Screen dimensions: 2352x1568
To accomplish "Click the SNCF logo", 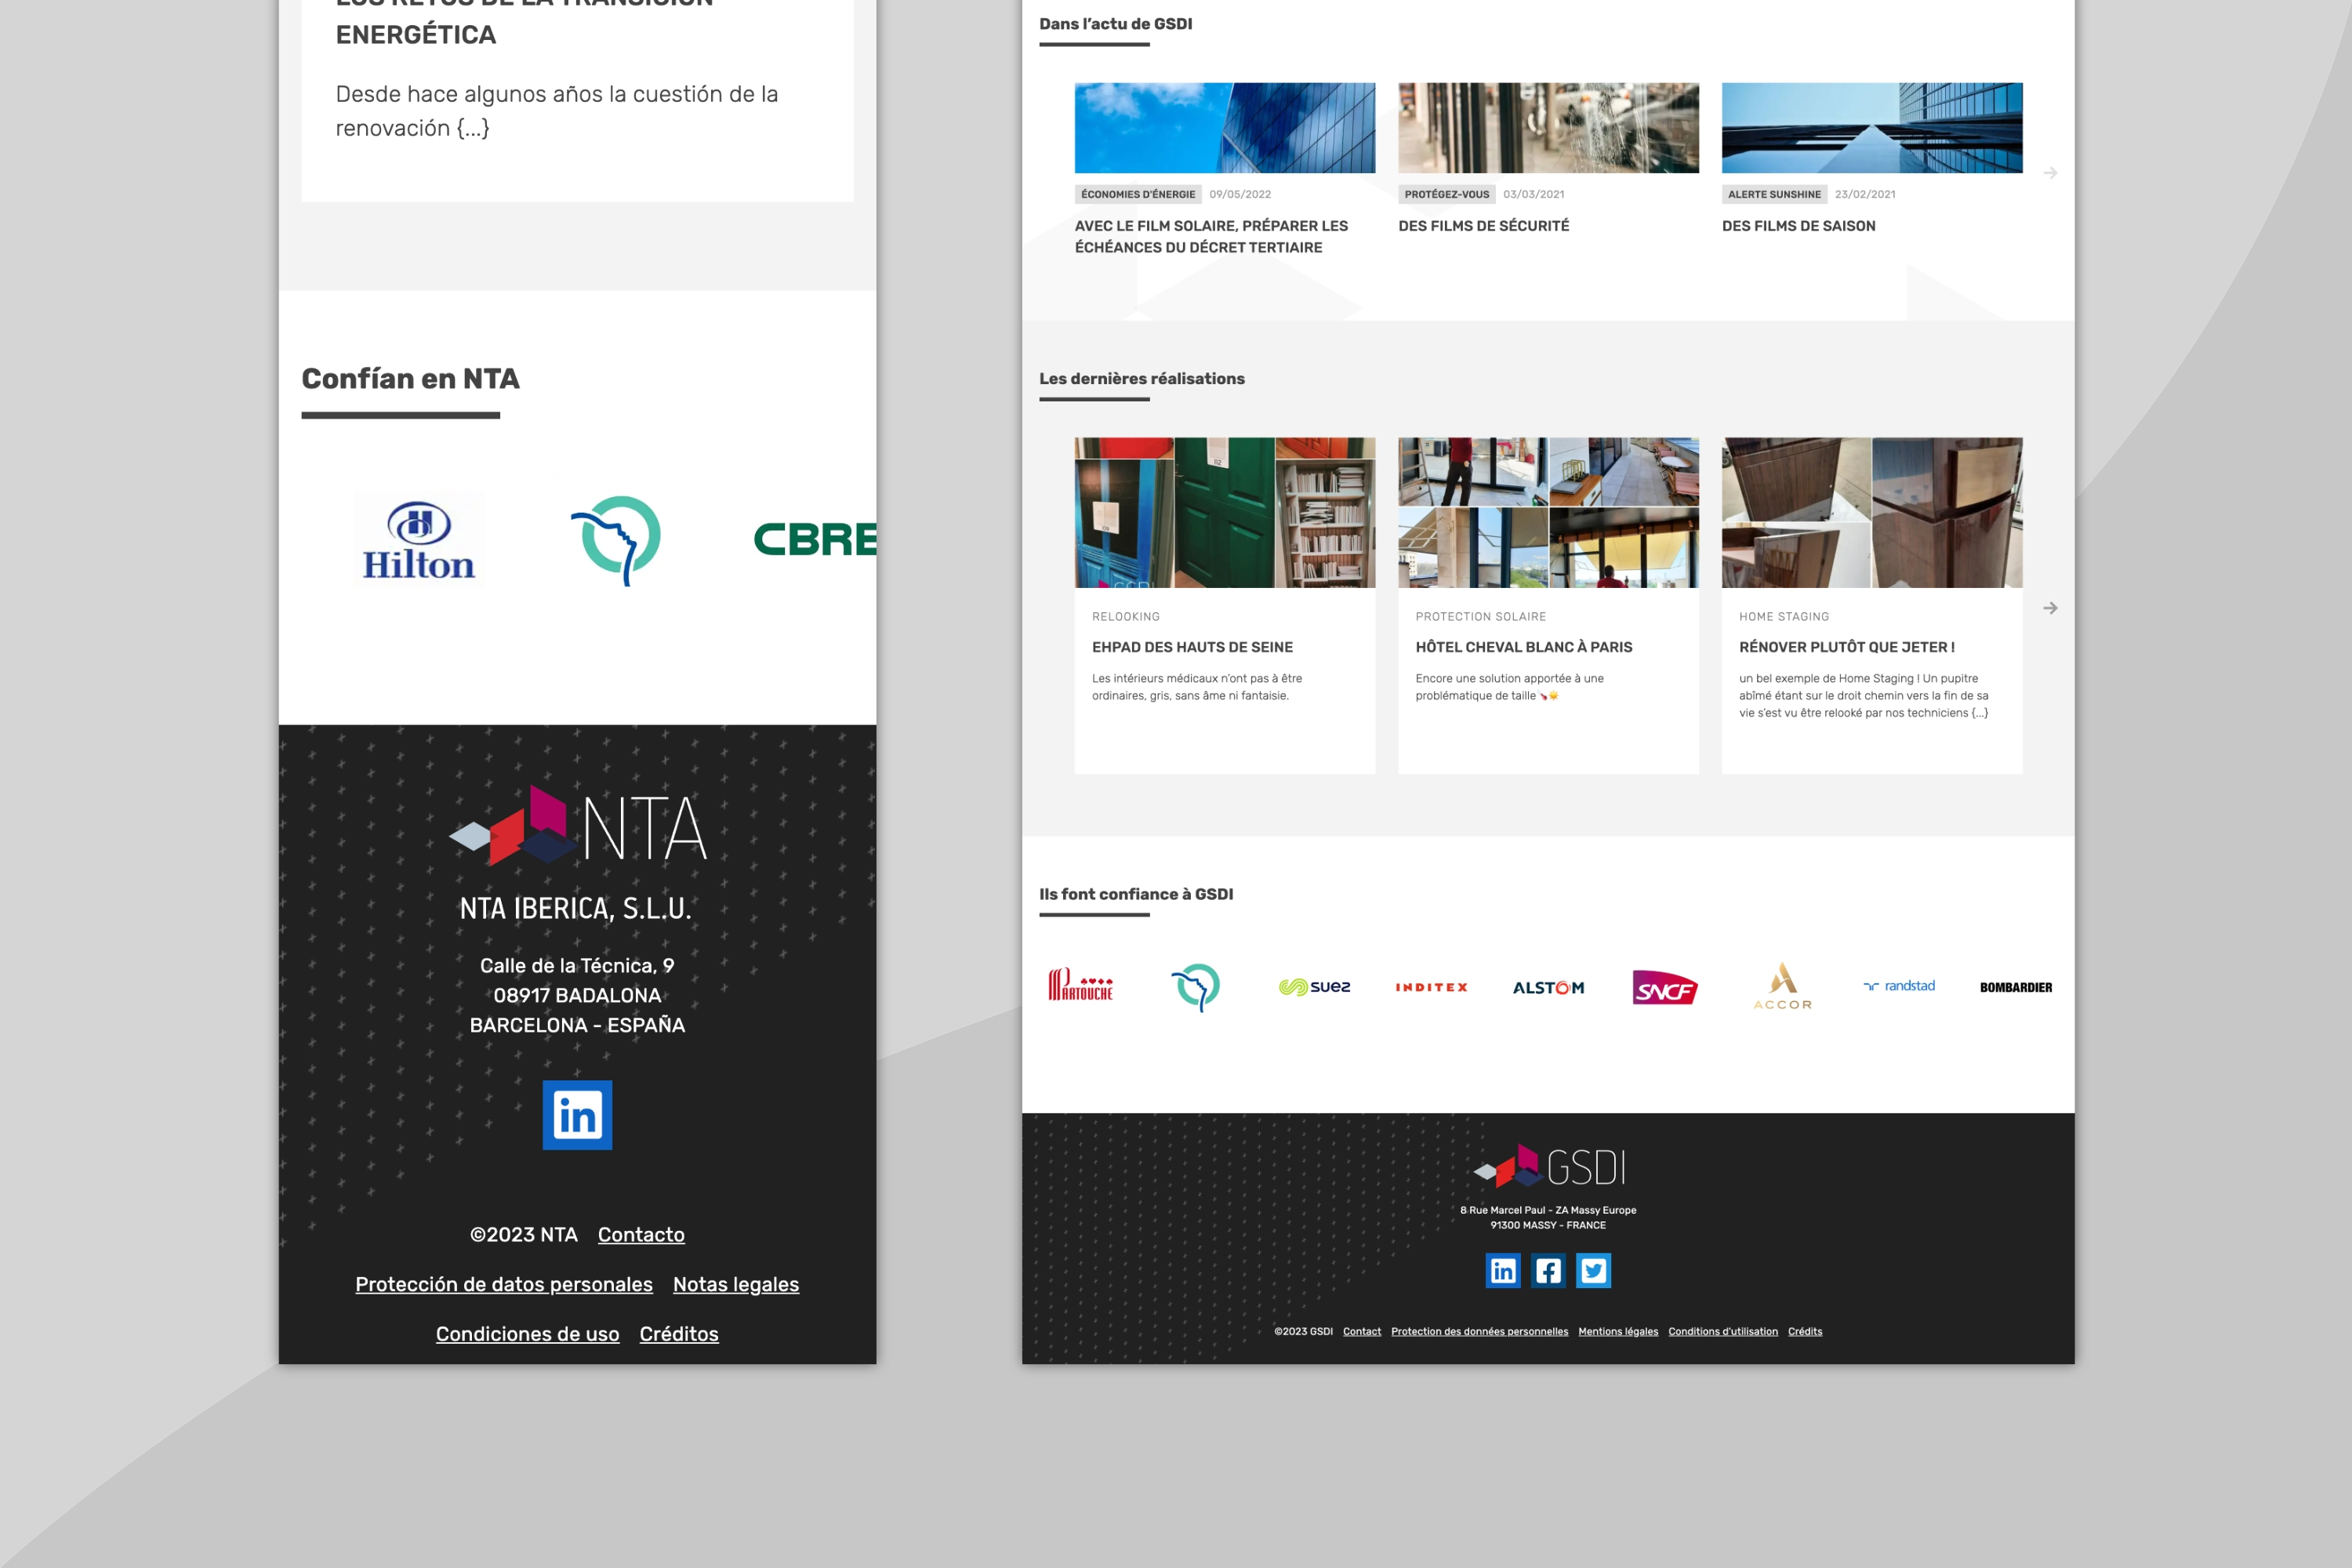I will 1664,988.
